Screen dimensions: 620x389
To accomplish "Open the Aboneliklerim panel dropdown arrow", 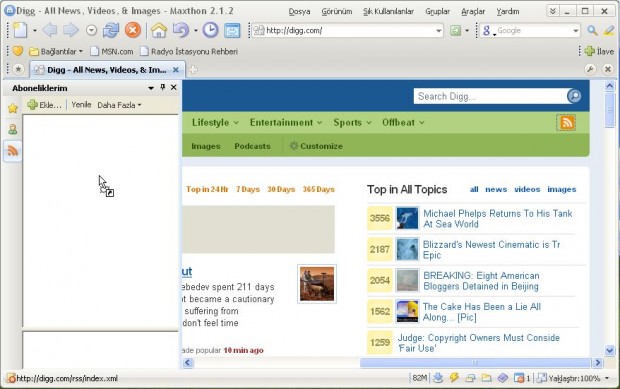I will tap(151, 88).
